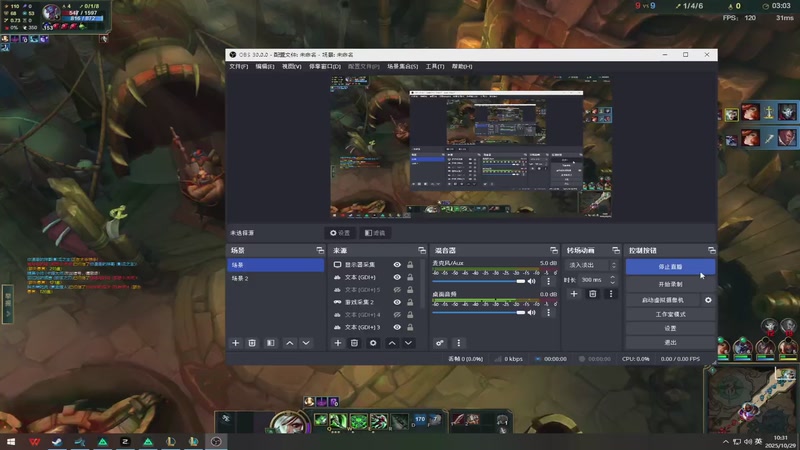Increase transition duration with up stepper arrow
Screen dimensions: 800x450
613,277
